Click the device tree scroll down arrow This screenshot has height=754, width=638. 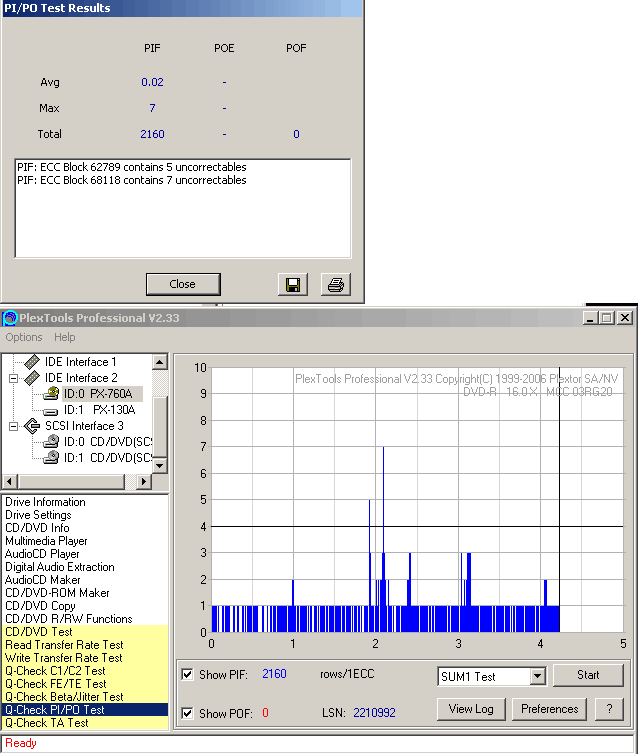point(159,466)
